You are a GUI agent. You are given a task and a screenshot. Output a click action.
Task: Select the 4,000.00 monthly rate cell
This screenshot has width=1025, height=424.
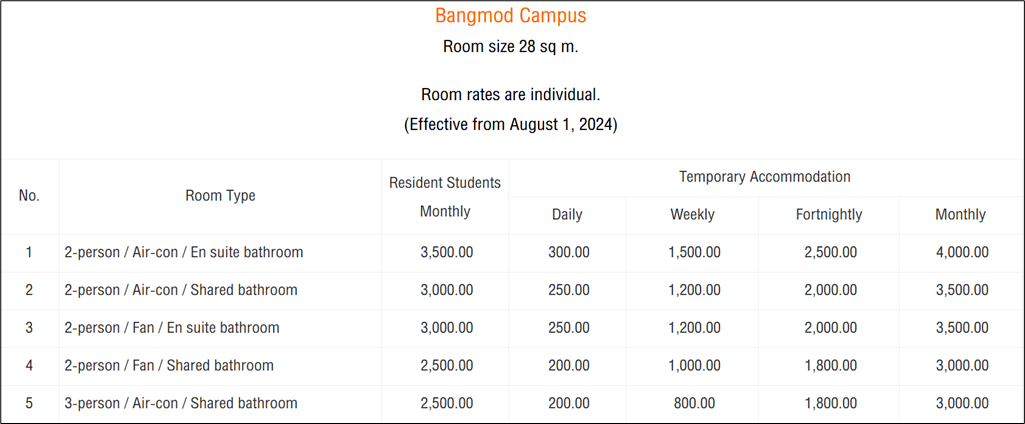(x=961, y=253)
